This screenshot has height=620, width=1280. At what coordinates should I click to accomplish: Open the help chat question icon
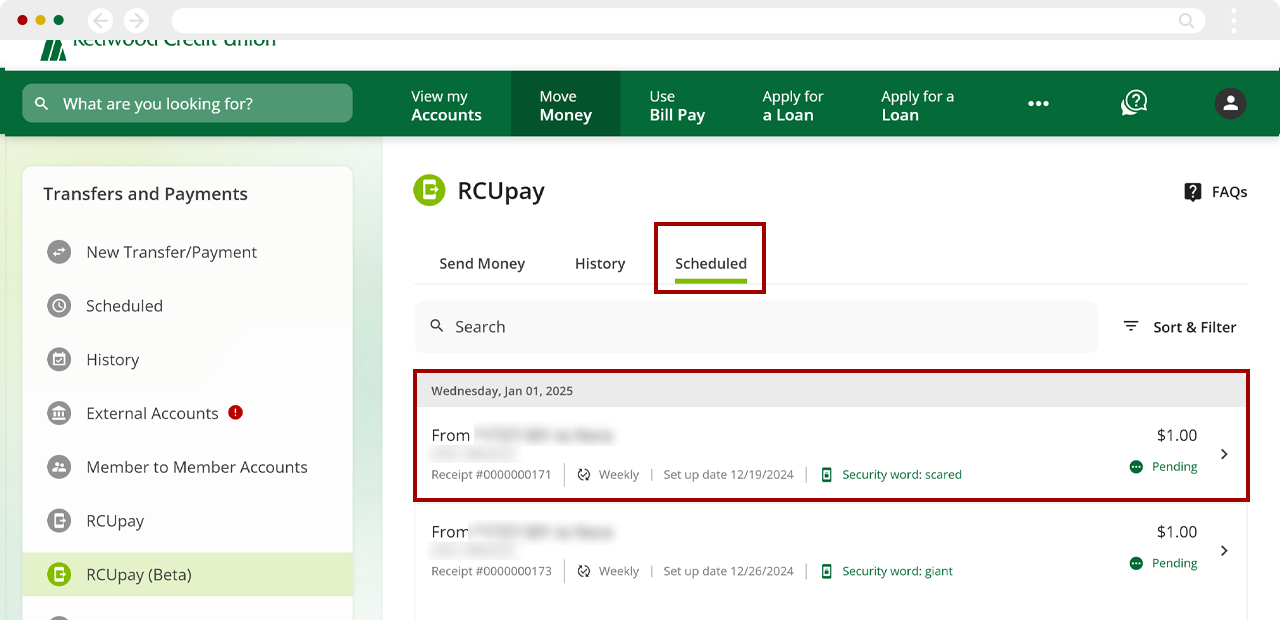(x=1134, y=103)
